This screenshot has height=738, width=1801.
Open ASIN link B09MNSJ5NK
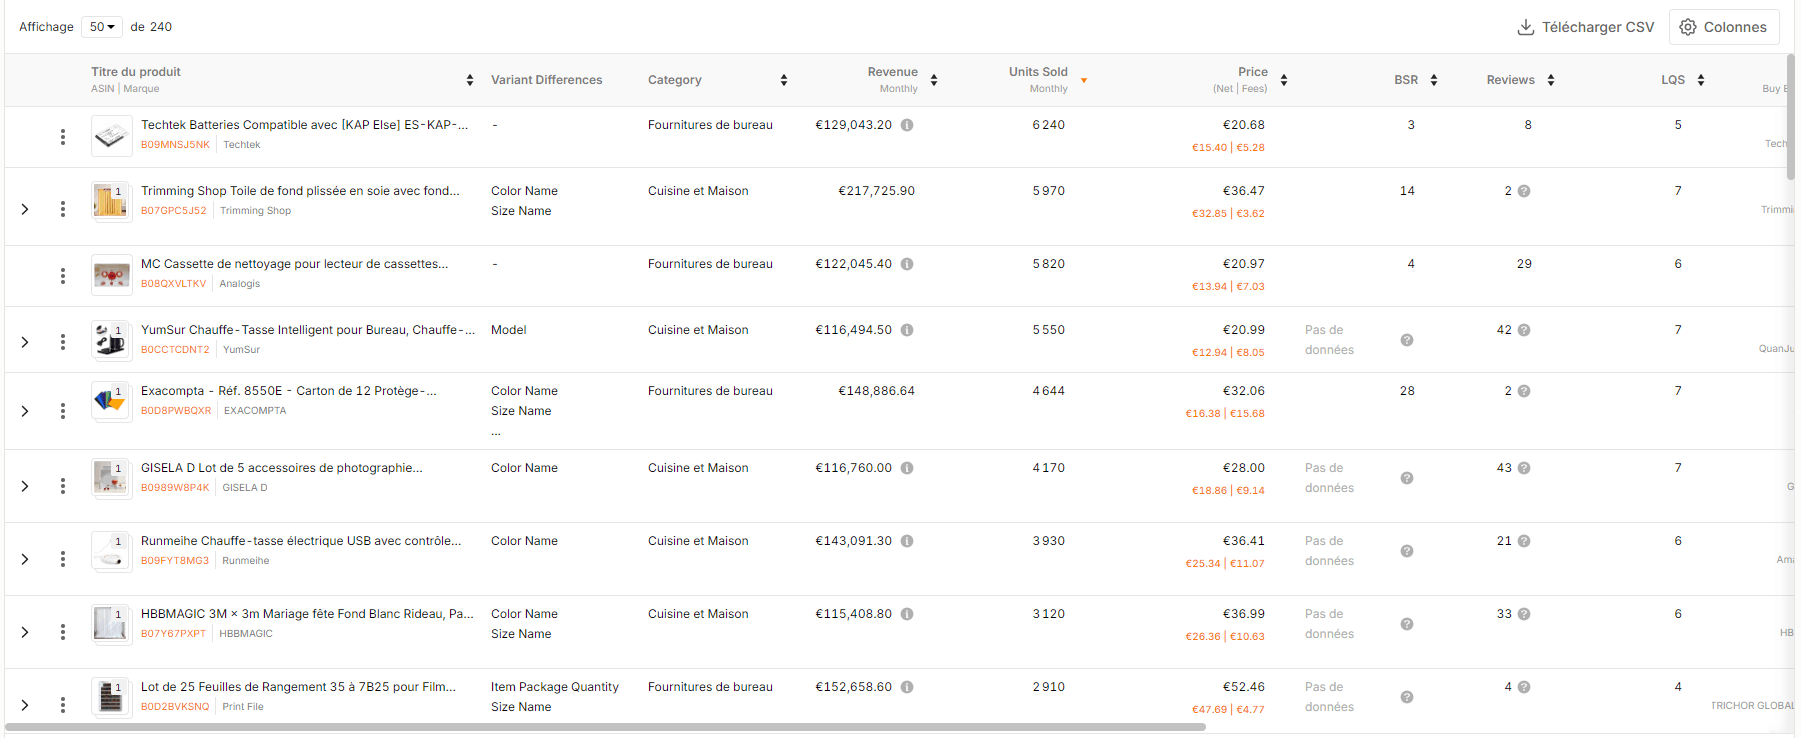(175, 145)
